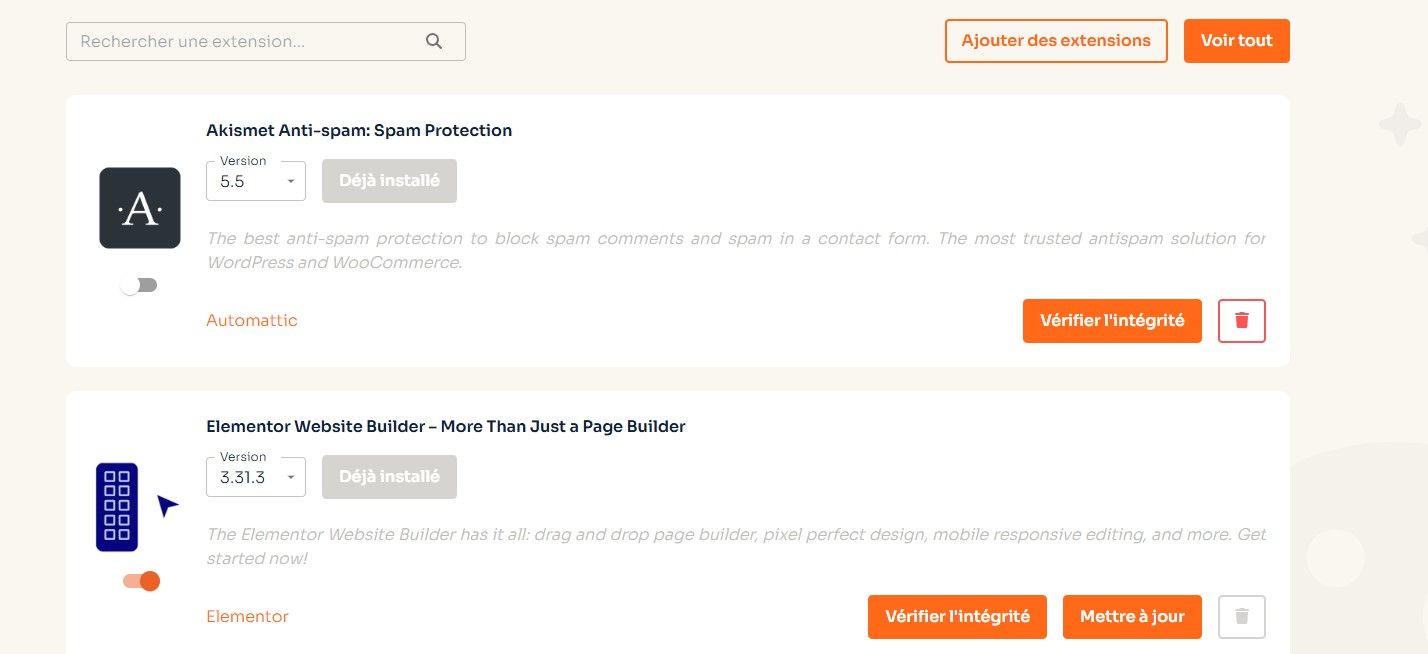Disable the Elementor plugin toggle

139,581
